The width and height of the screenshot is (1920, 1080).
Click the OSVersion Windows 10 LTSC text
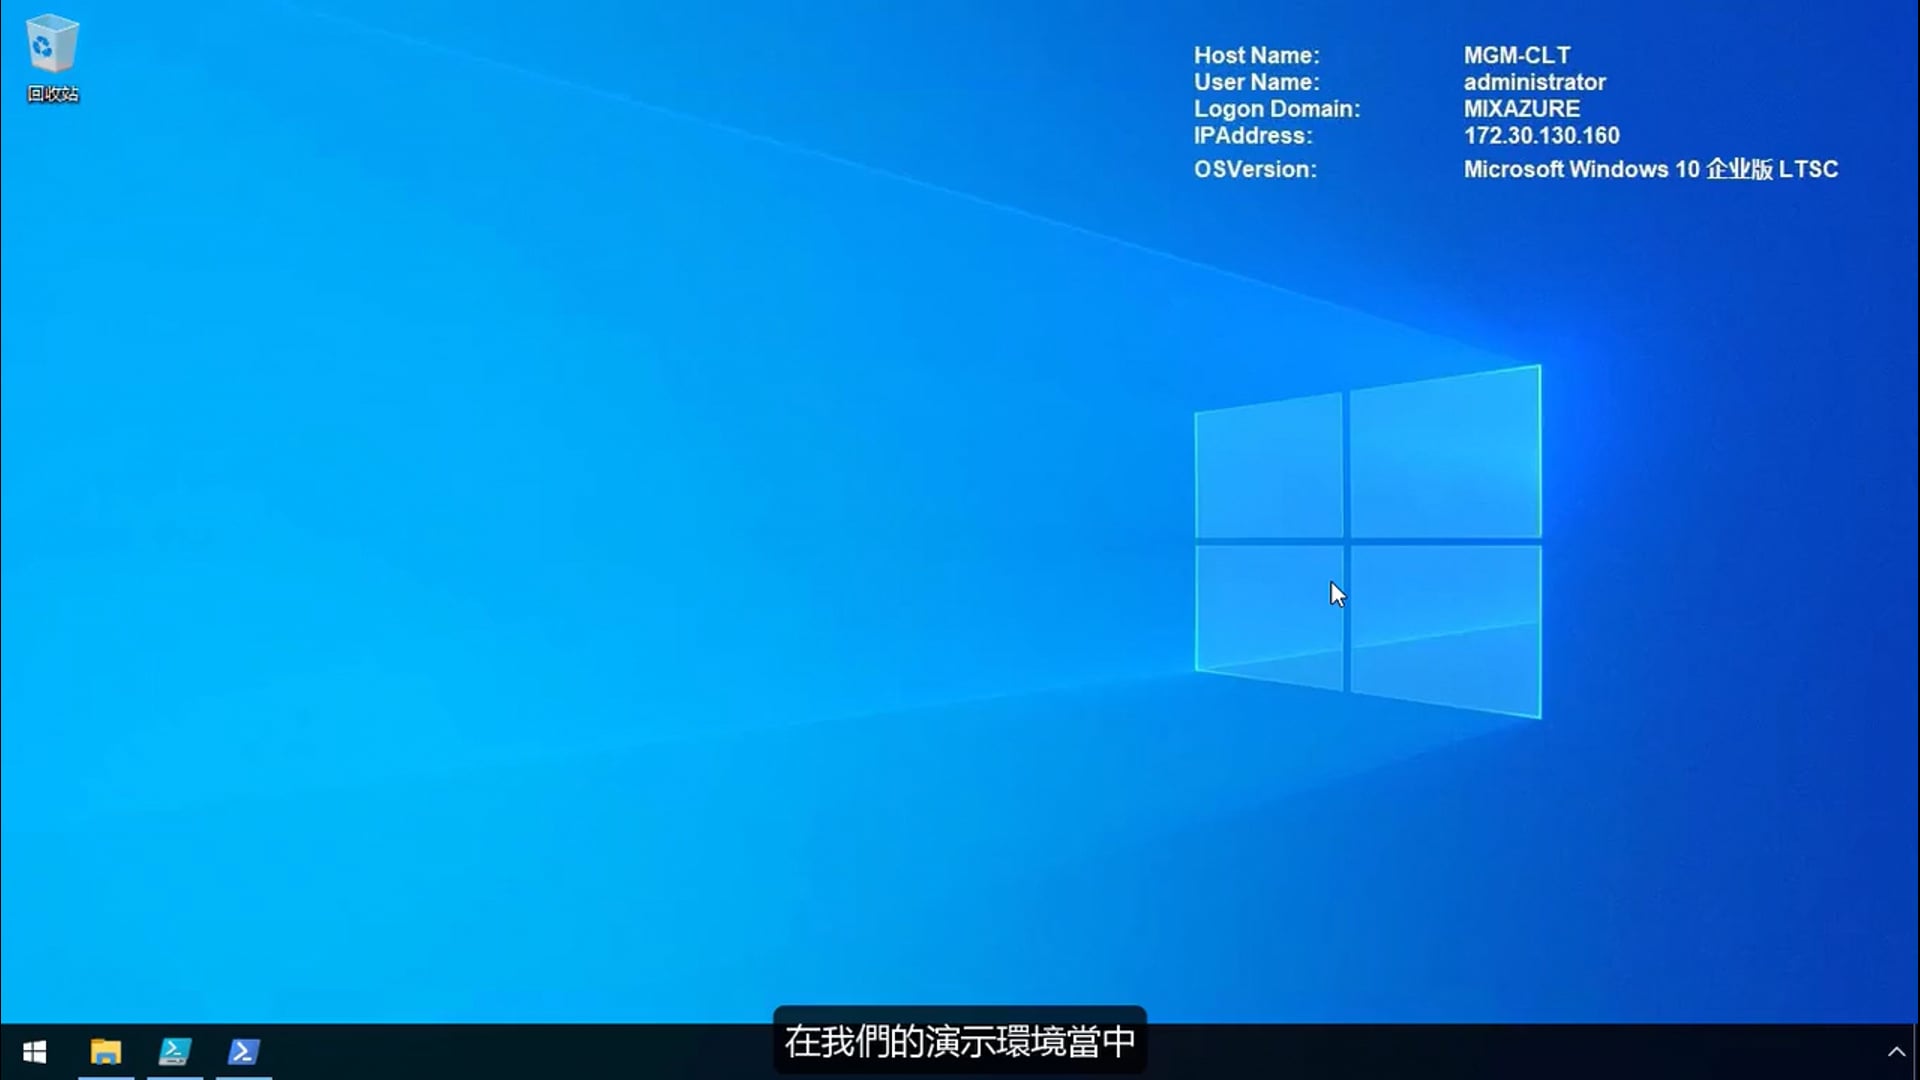click(x=1650, y=170)
